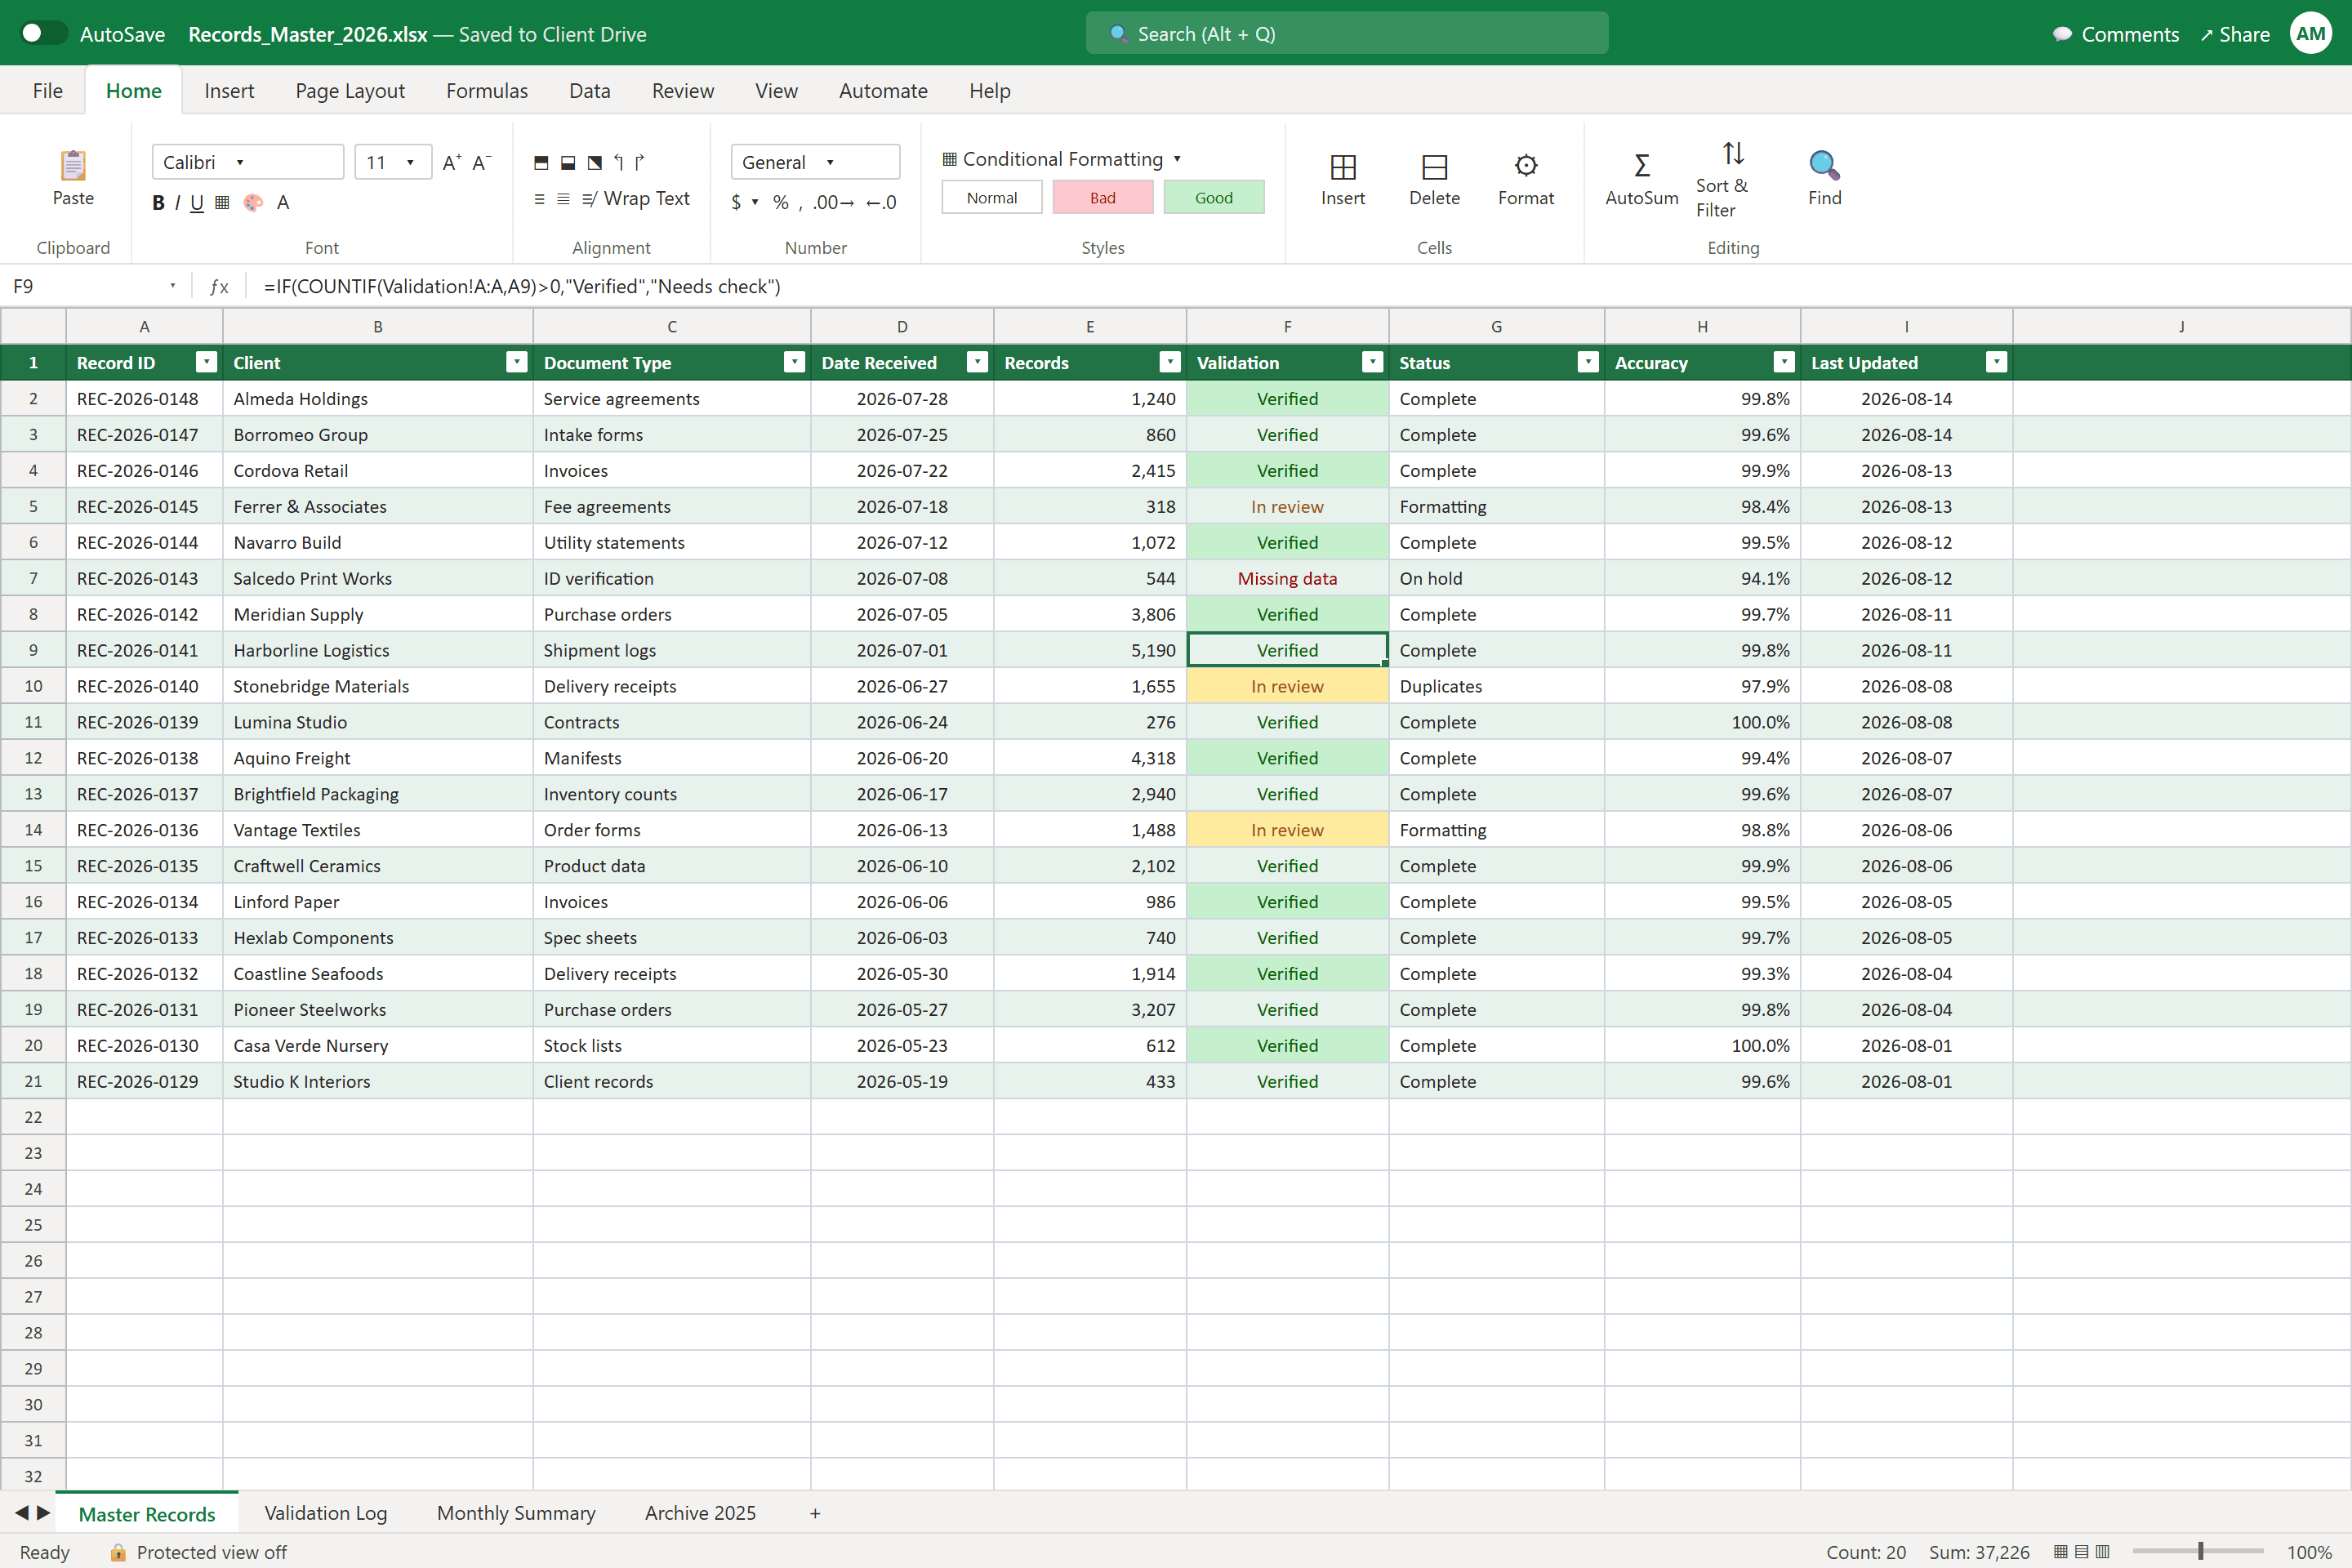Open the Name Box dropdown arrow for F9

pyautogui.click(x=172, y=286)
